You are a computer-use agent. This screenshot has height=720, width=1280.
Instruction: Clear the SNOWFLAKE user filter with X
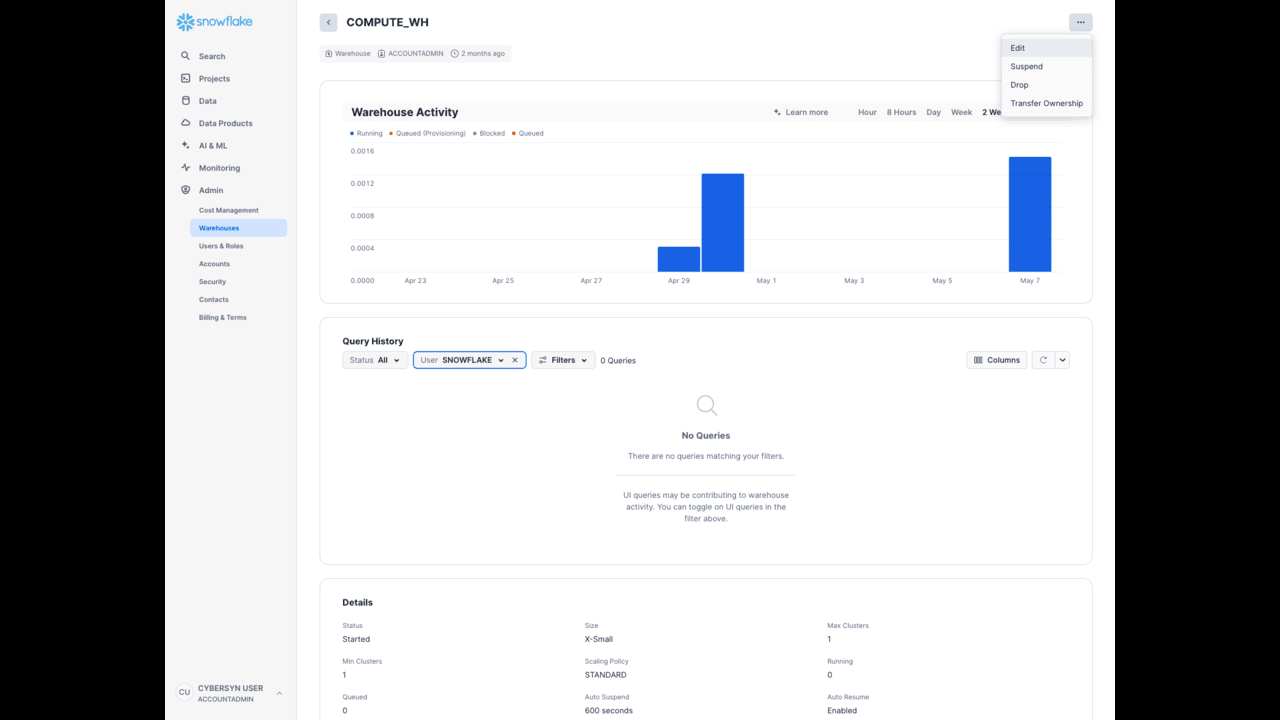pyautogui.click(x=515, y=360)
